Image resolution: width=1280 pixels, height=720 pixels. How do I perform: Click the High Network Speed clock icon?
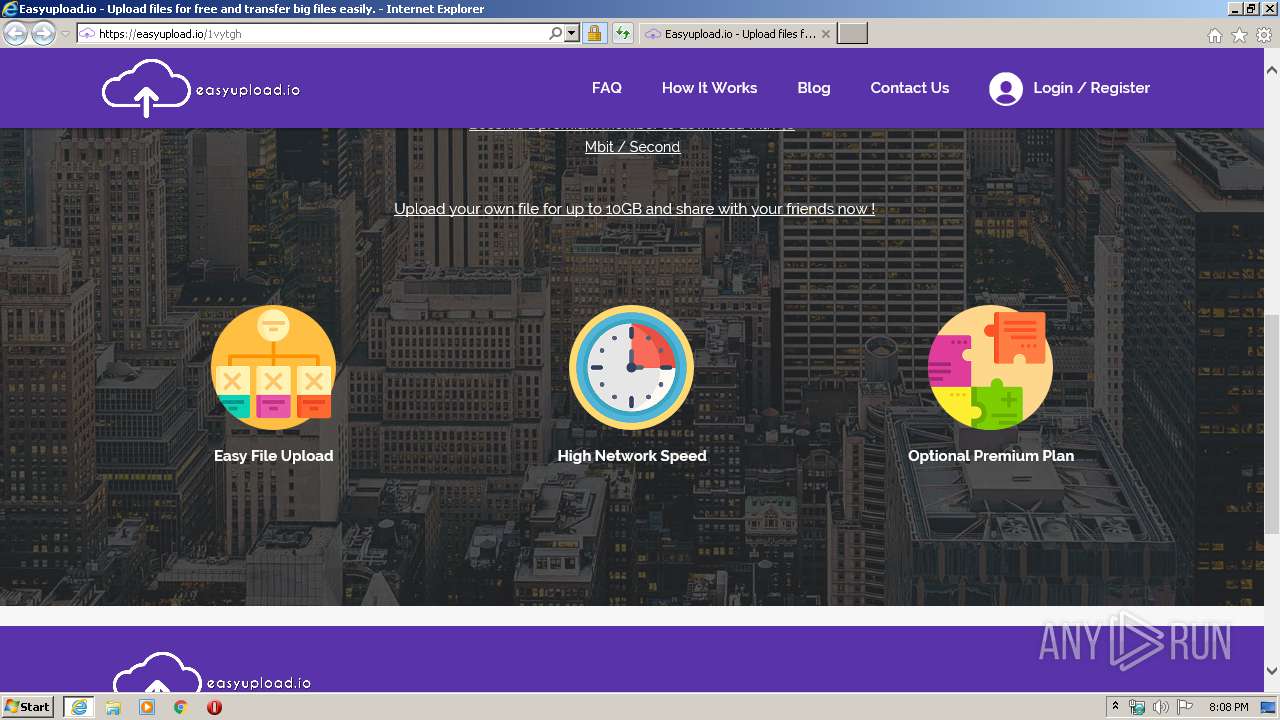coord(631,367)
